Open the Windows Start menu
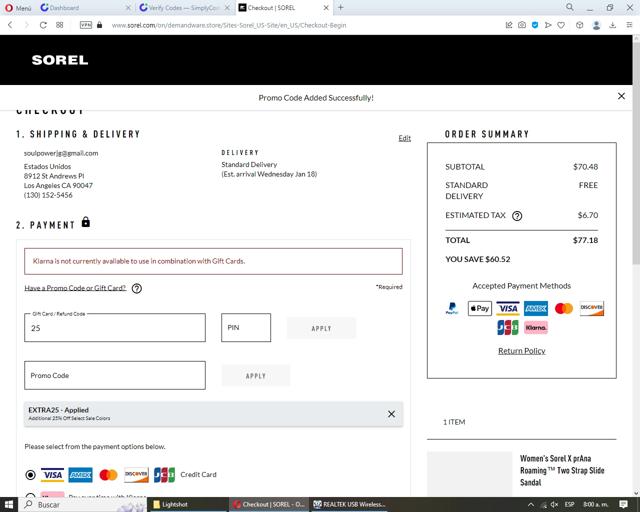Viewport: 640px width, 512px height. 9,505
